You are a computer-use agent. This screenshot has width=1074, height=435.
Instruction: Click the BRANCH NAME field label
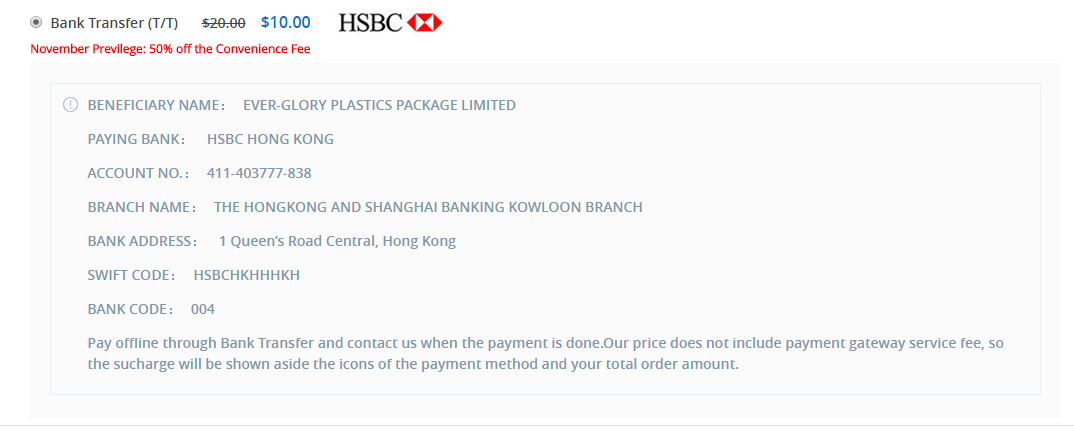[x=141, y=207]
